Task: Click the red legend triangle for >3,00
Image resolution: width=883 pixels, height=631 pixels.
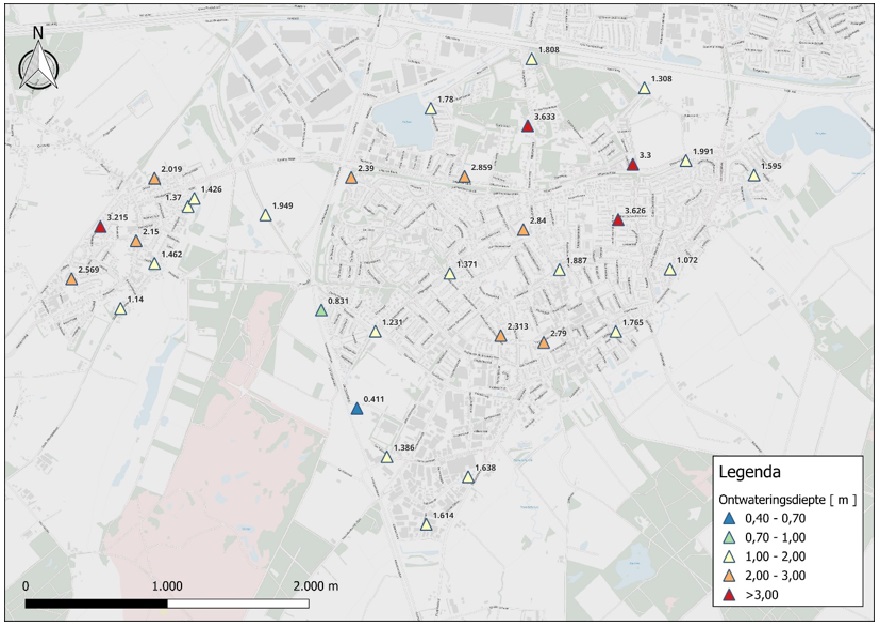Action: (x=730, y=595)
